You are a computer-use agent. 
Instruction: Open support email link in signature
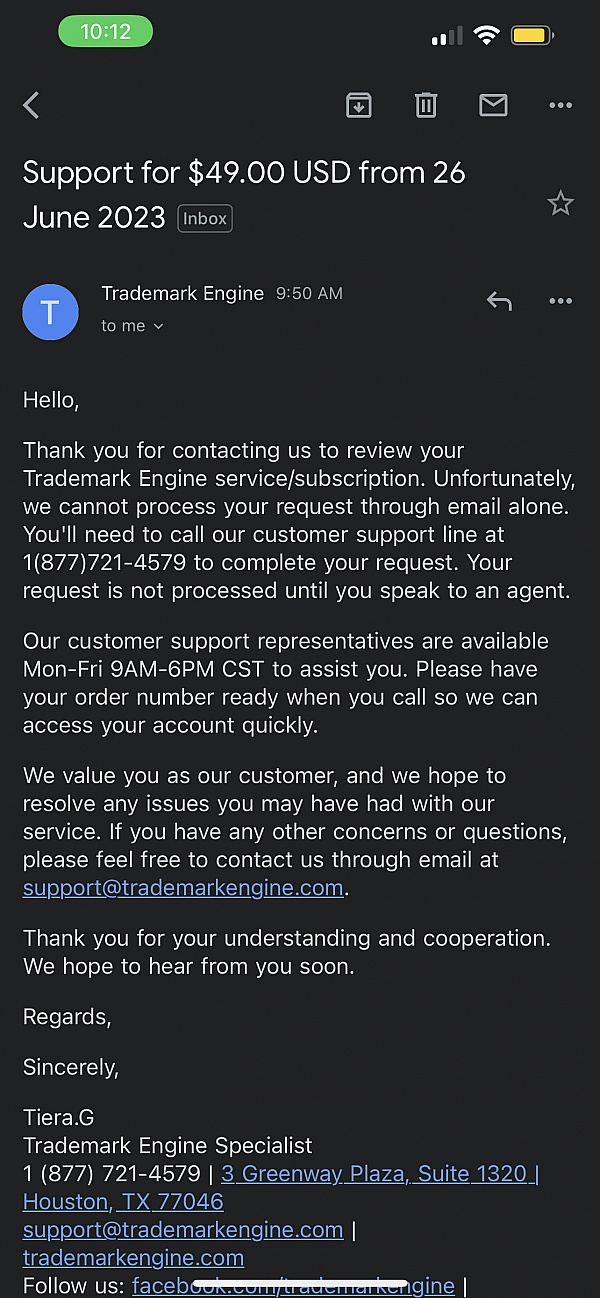(x=183, y=1229)
